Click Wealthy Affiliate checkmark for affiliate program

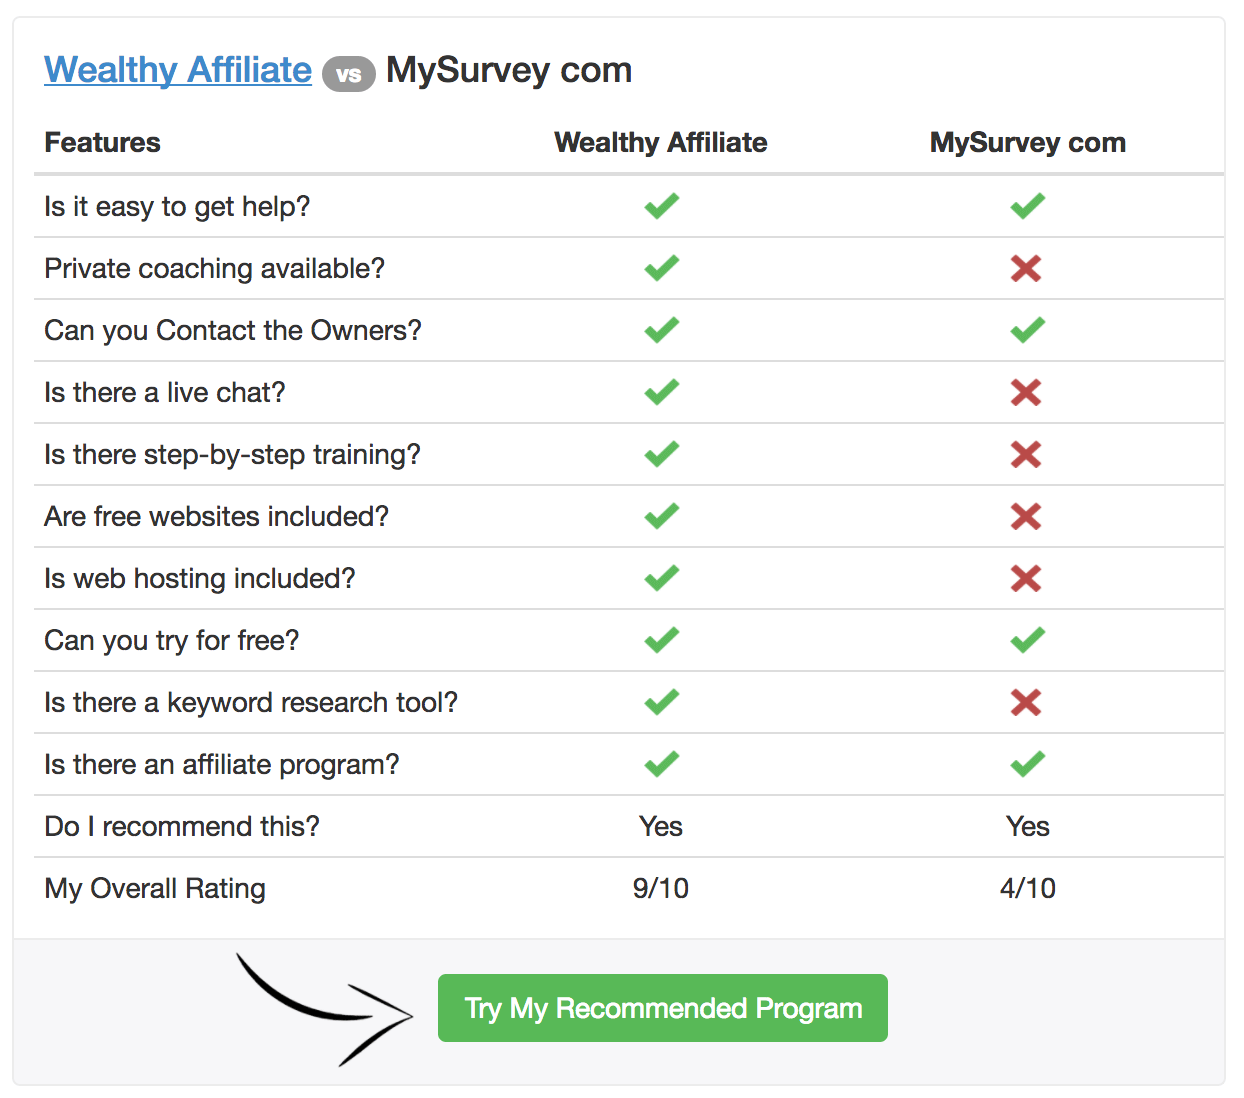pos(661,764)
